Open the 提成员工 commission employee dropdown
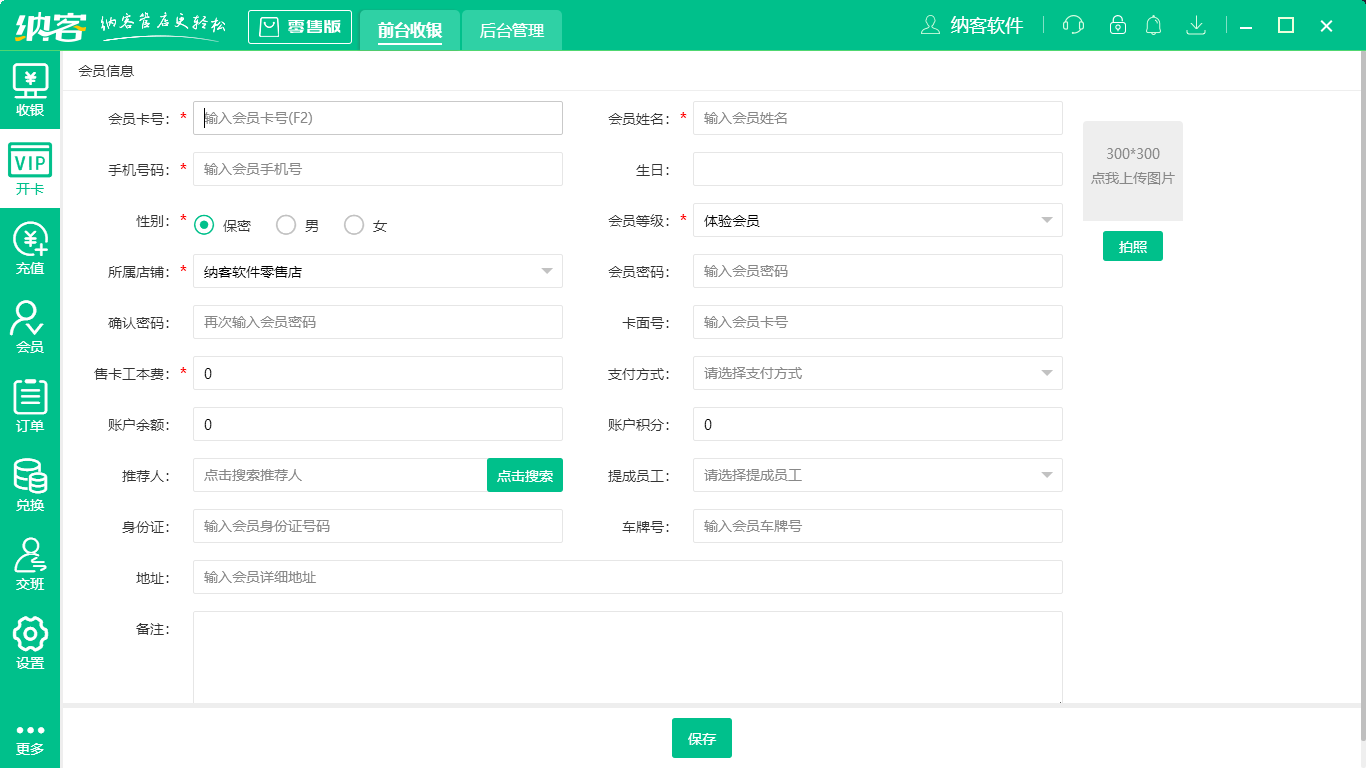This screenshot has width=1366, height=768. tap(1046, 475)
